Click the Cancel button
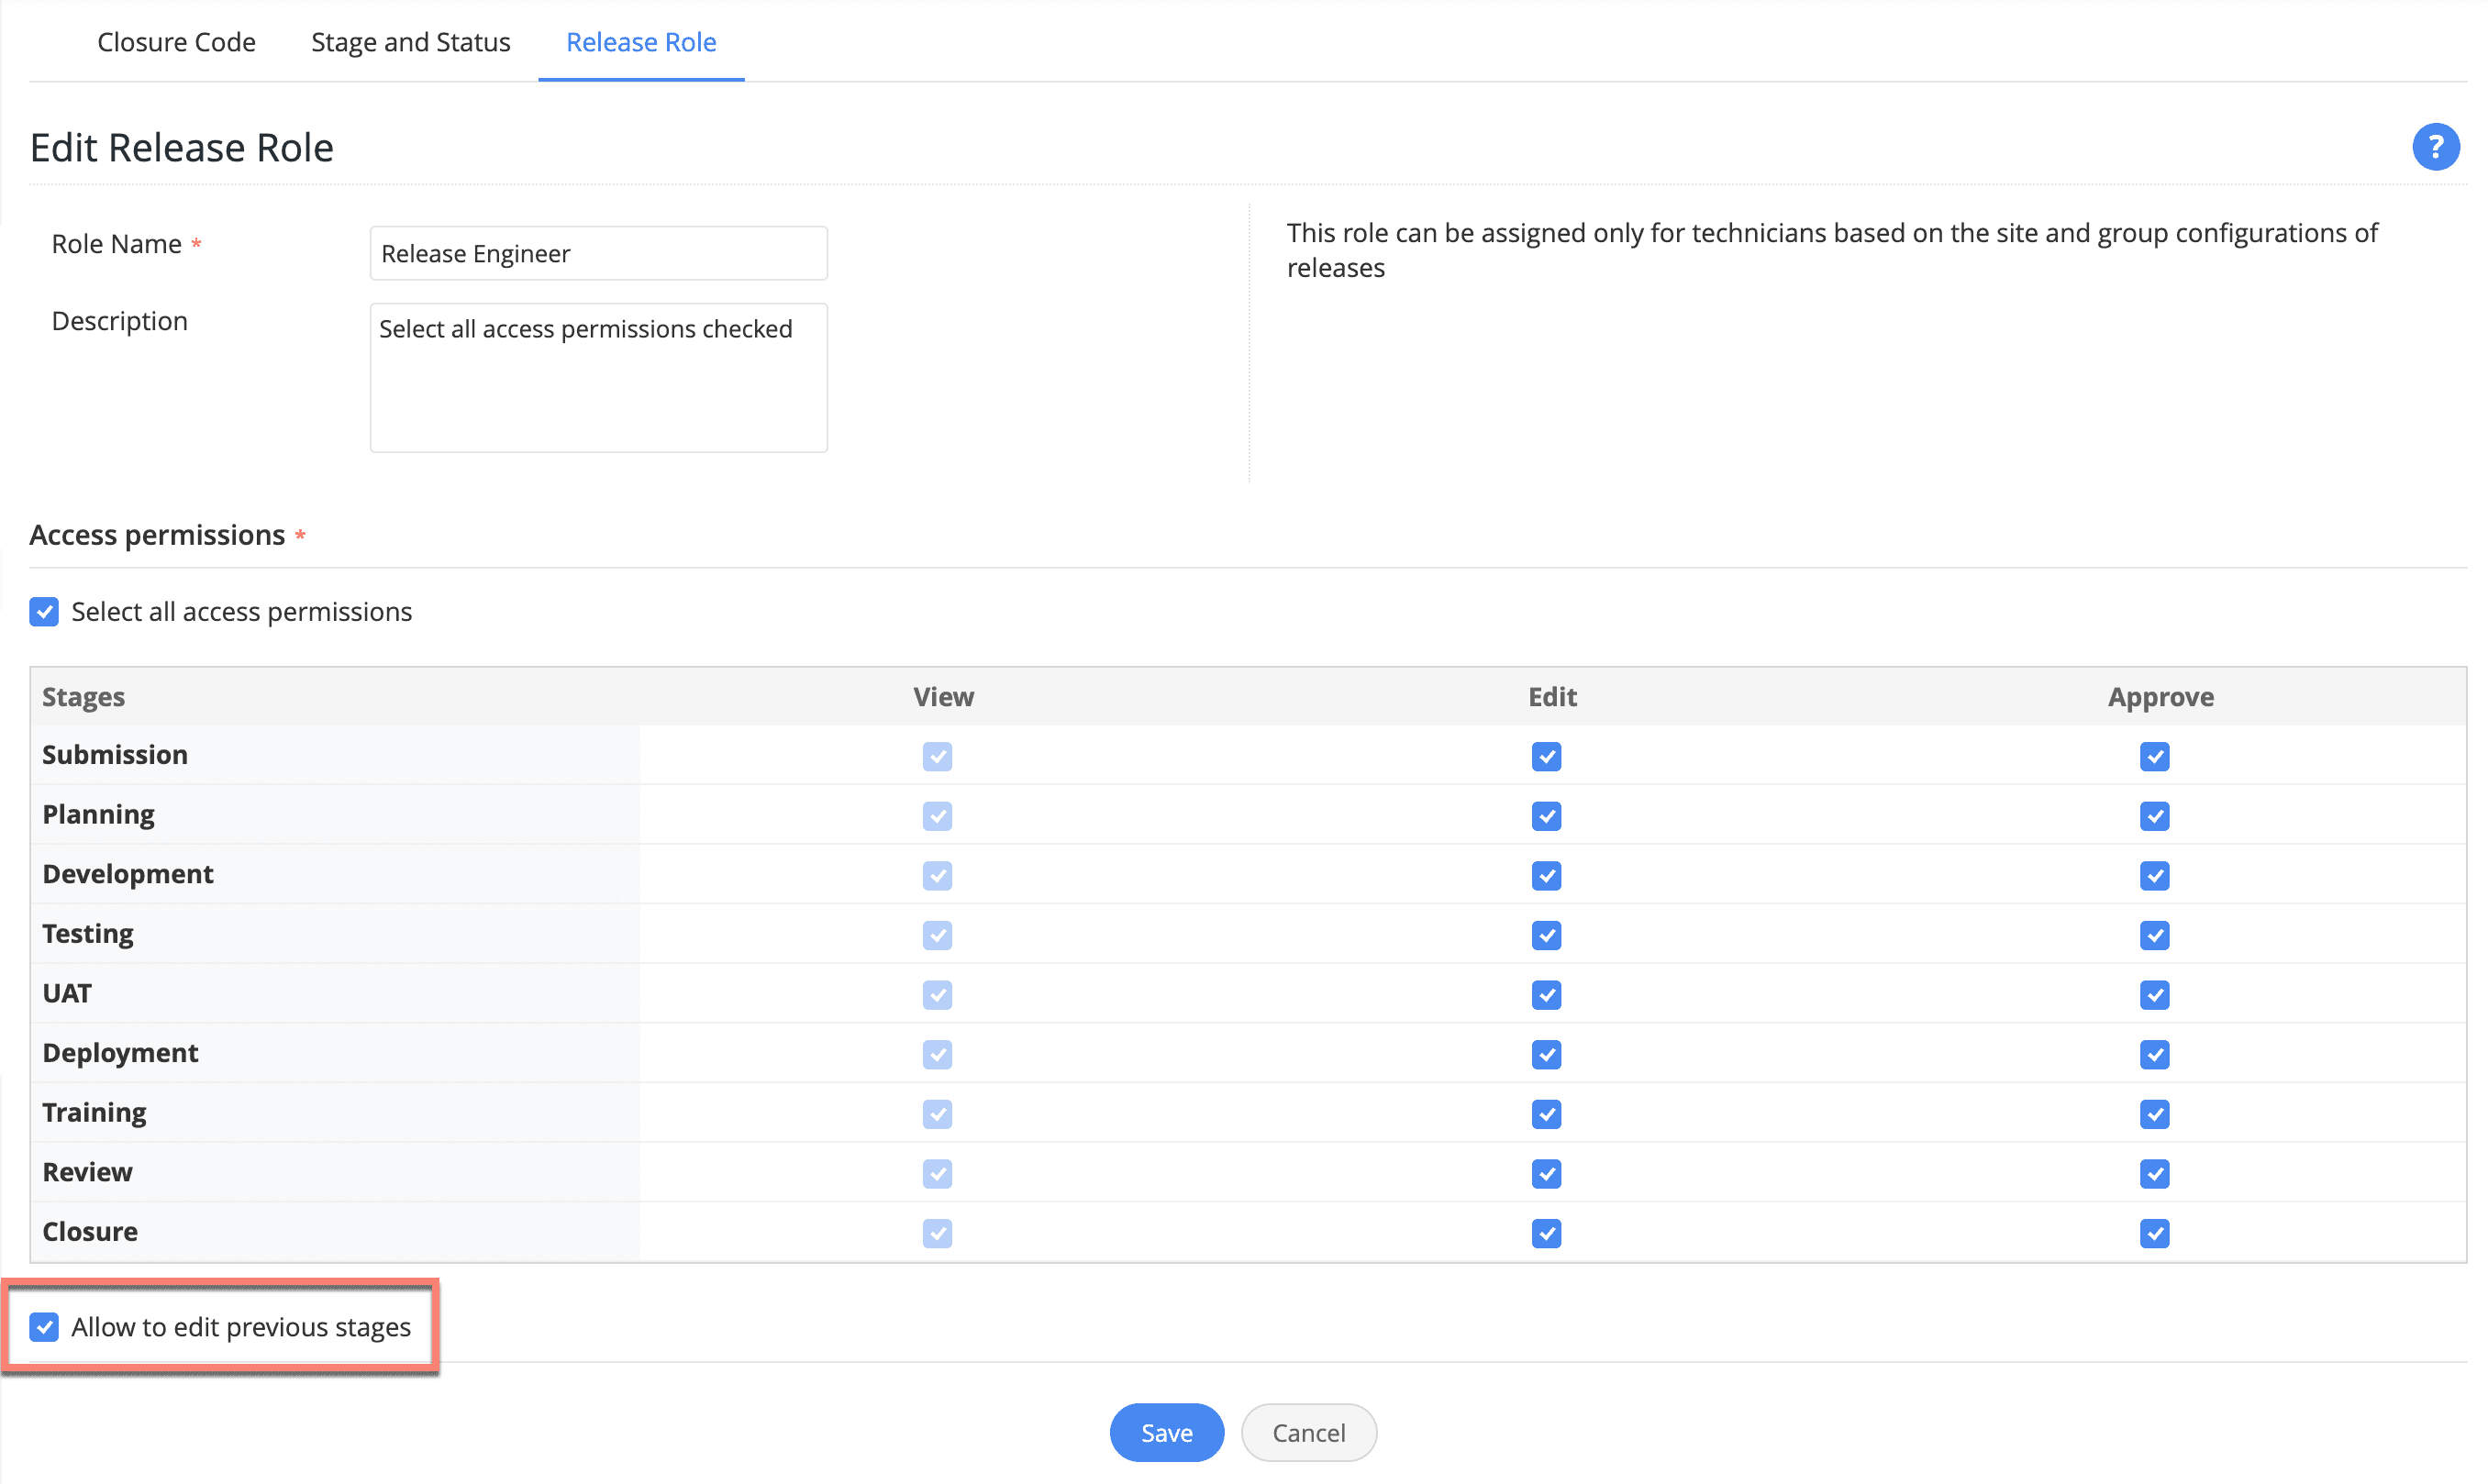The height and width of the screenshot is (1484, 2488). [1308, 1432]
